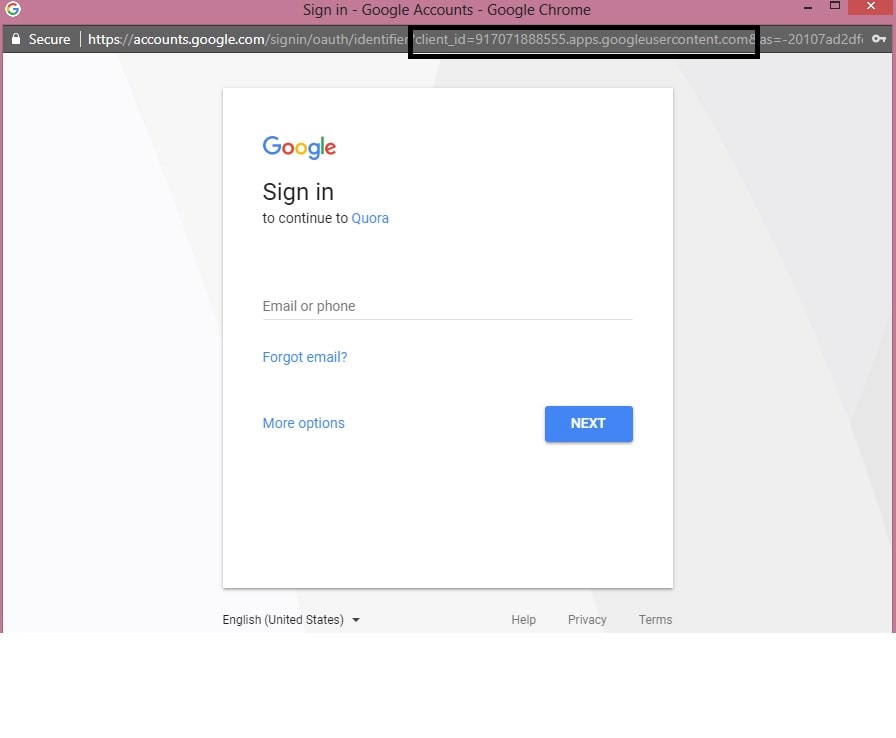Open the Terms link in footer
896x738 pixels.
coord(655,620)
